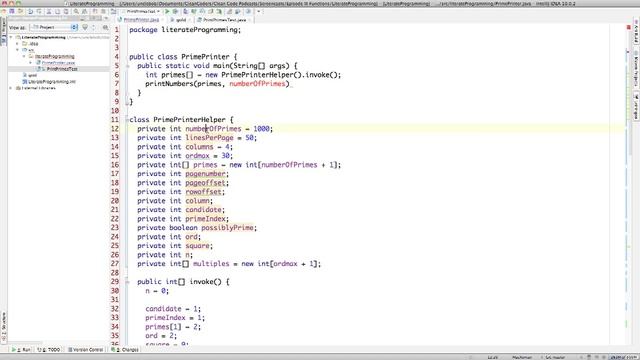The width and height of the screenshot is (640, 360).
Task: Switch to the gold editor tab
Action: coord(180,20)
